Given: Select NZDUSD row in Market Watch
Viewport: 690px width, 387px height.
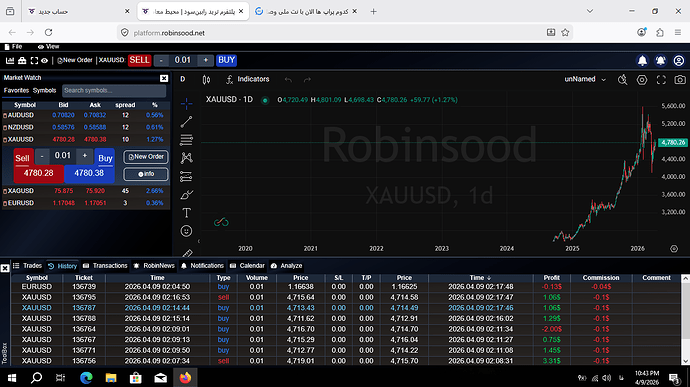Looking at the screenshot, I should [x=86, y=127].
